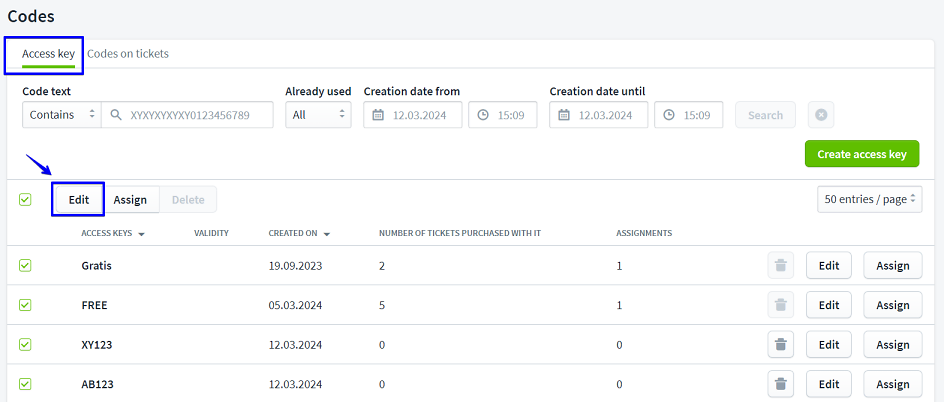This screenshot has width=944, height=402.
Task: Delete the AB123 access key
Action: (x=781, y=384)
